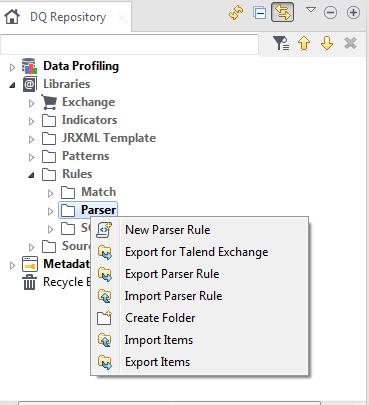This screenshot has height=405, width=369.
Task: Click the Parser folder icon
Action: click(x=68, y=211)
